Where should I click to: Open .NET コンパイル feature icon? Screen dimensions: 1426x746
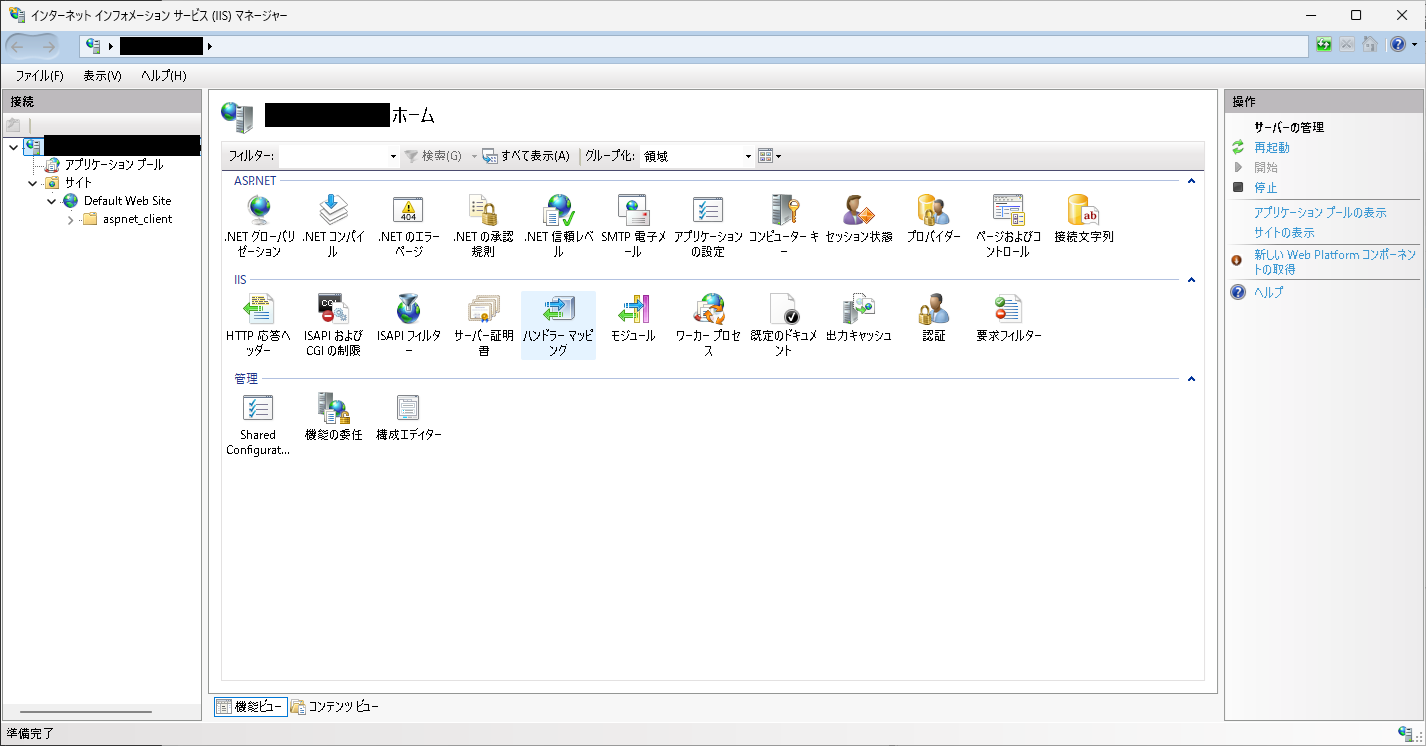coord(333,226)
